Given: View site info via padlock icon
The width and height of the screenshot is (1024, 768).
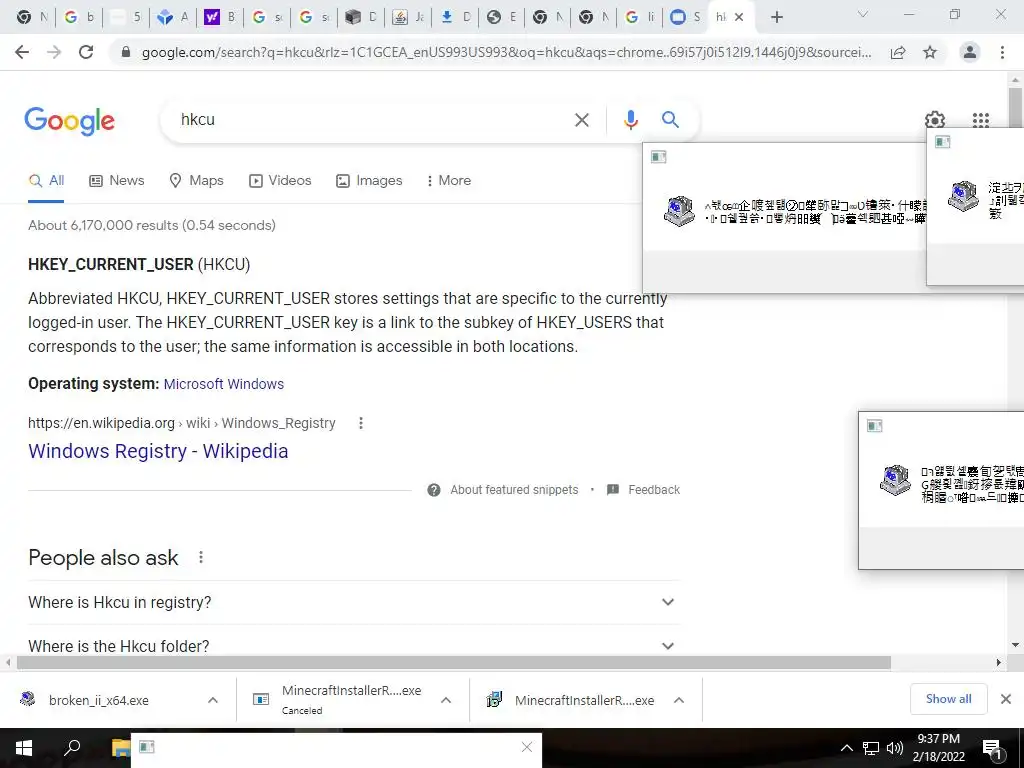Looking at the screenshot, I should 126,52.
